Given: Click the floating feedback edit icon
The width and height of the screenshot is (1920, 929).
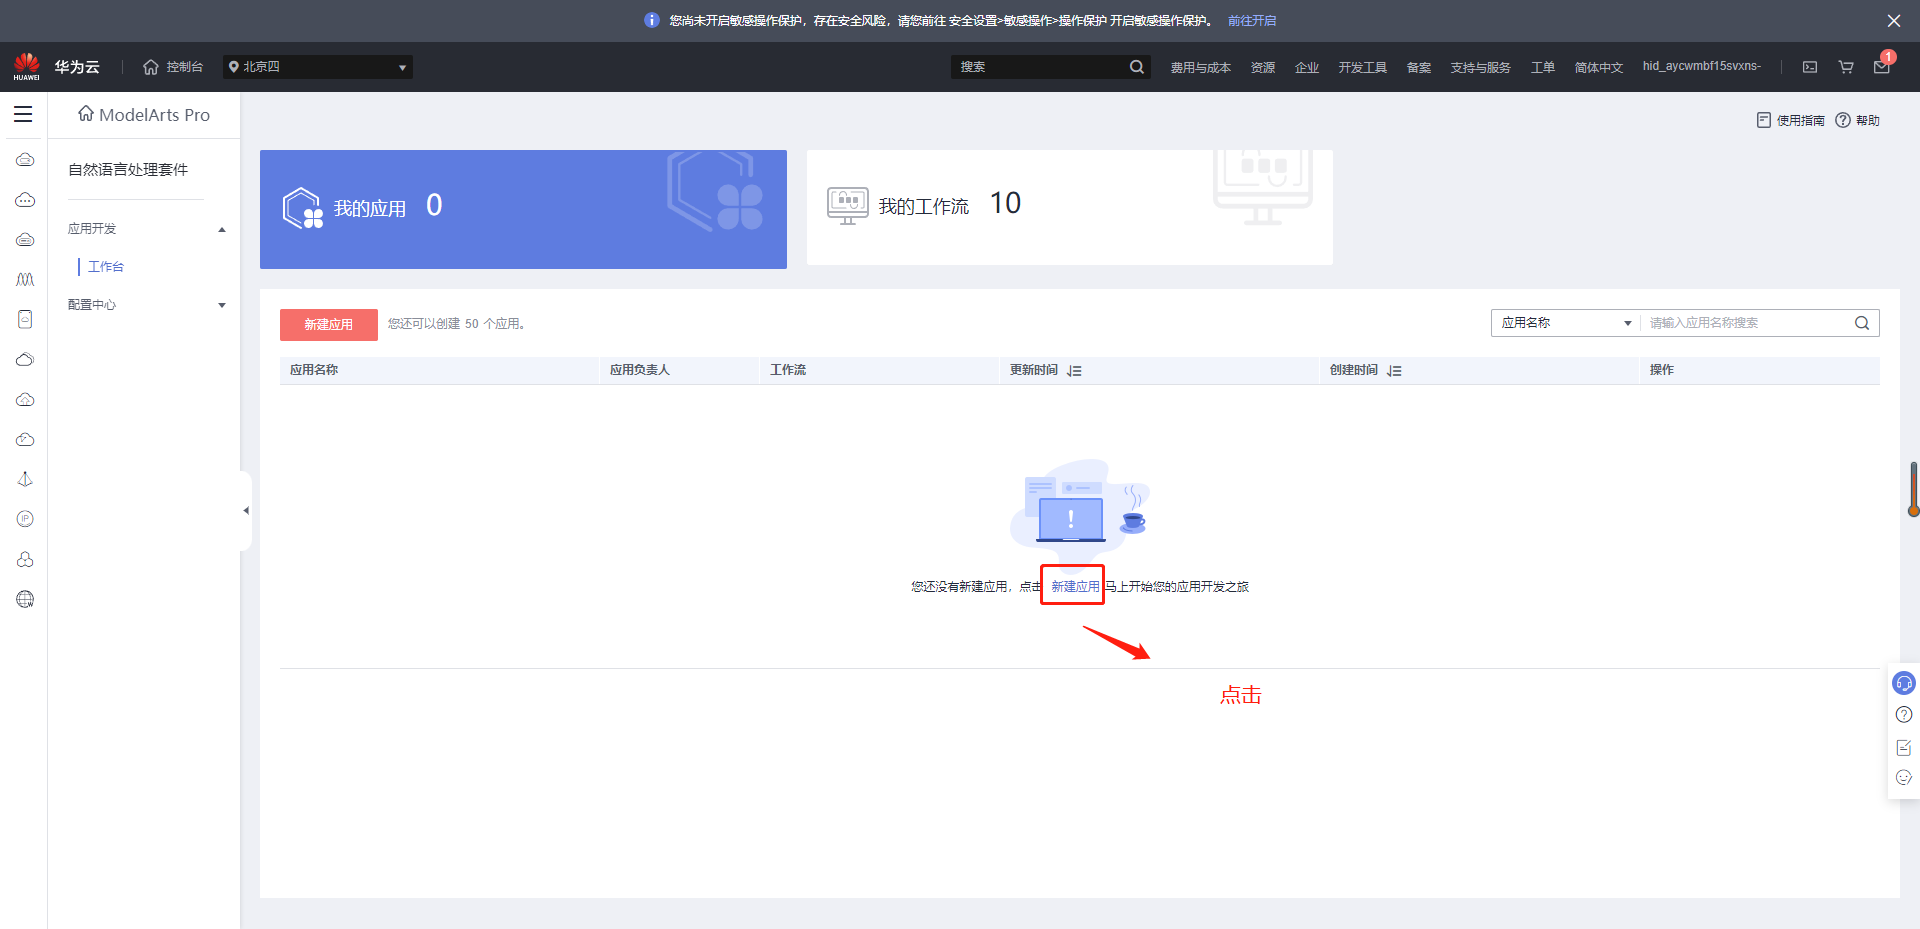Looking at the screenshot, I should click(x=1904, y=747).
